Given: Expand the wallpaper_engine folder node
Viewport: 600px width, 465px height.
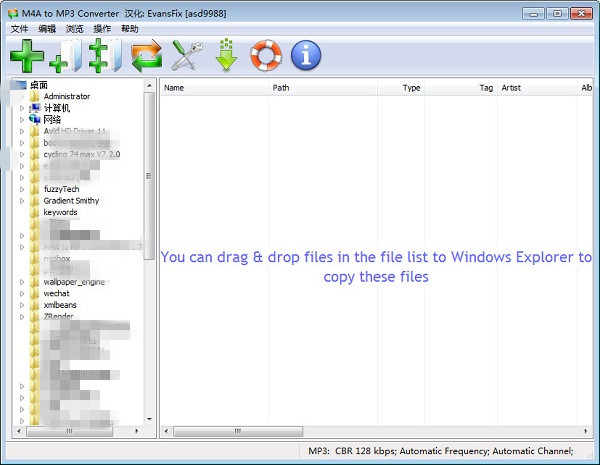Looking at the screenshot, I should click(22, 282).
